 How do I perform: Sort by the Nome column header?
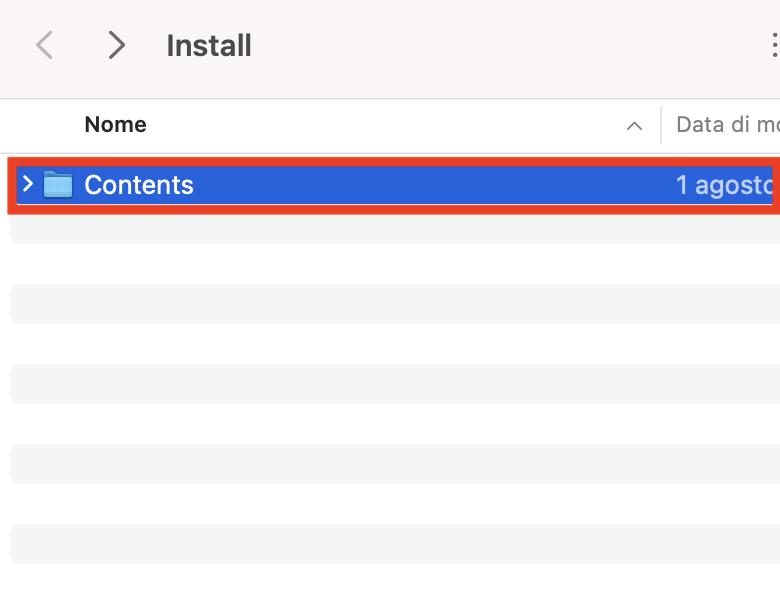click(x=115, y=124)
